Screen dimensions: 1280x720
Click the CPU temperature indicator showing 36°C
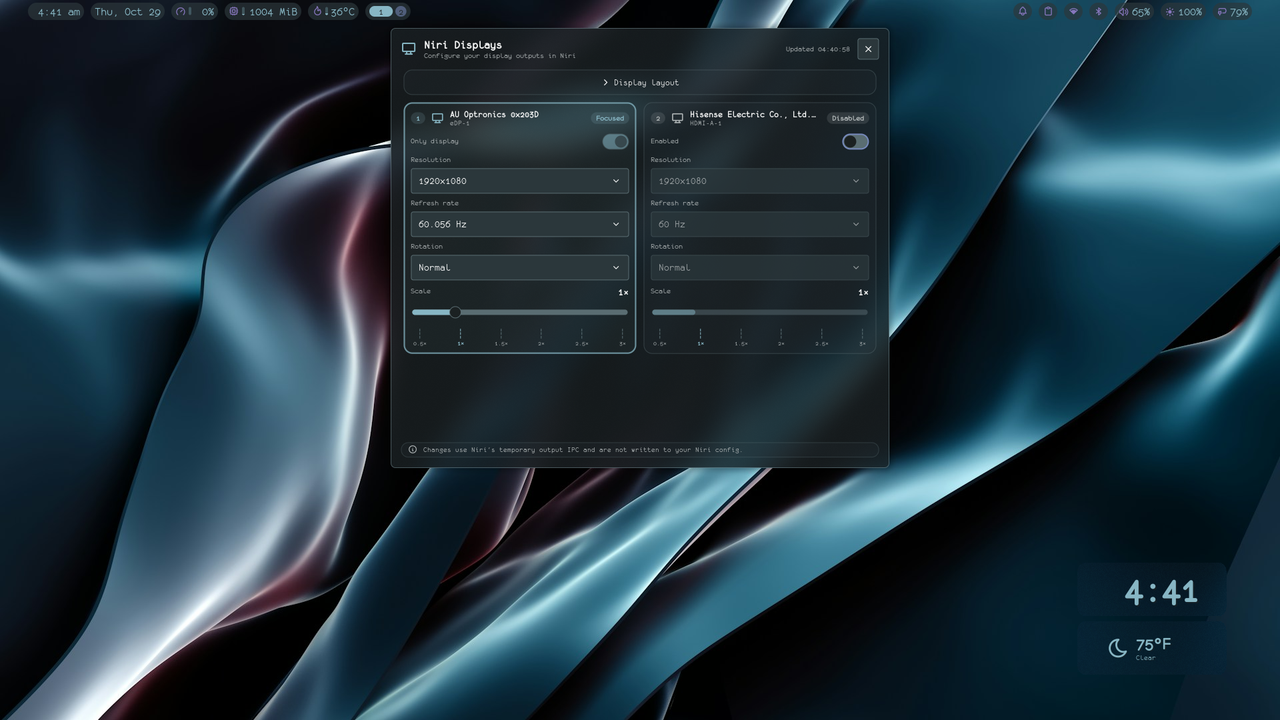click(x=334, y=12)
